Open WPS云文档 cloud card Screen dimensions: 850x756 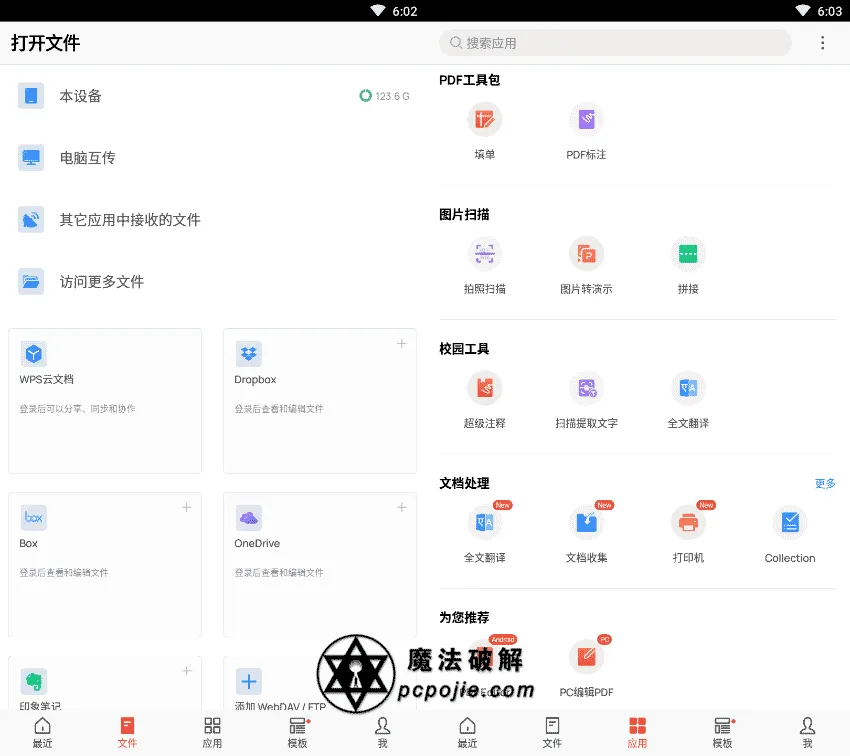(105, 401)
